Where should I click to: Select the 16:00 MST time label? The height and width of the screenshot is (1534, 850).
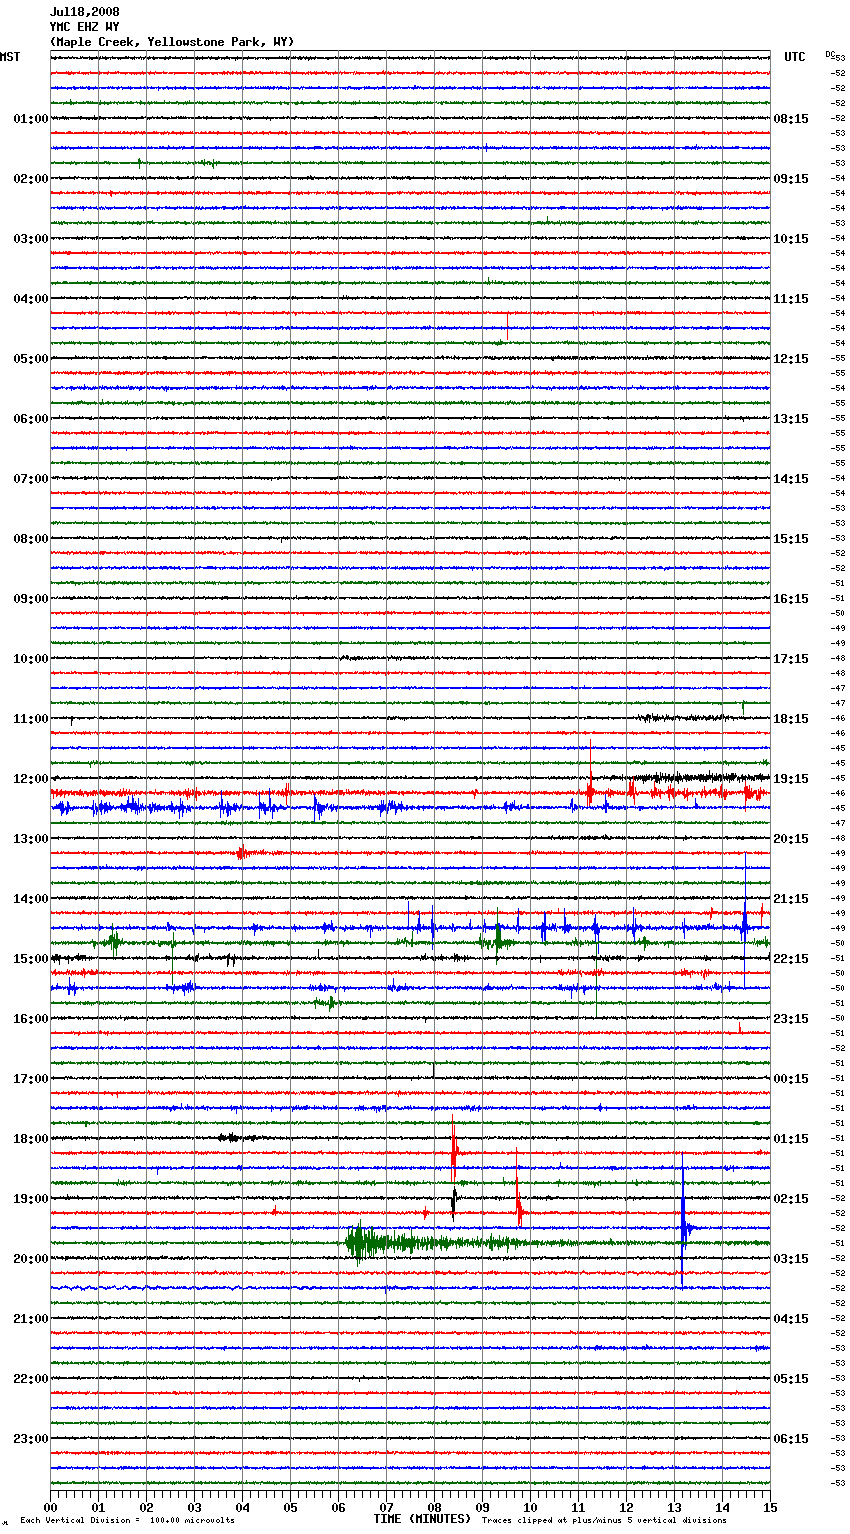tap(31, 1019)
